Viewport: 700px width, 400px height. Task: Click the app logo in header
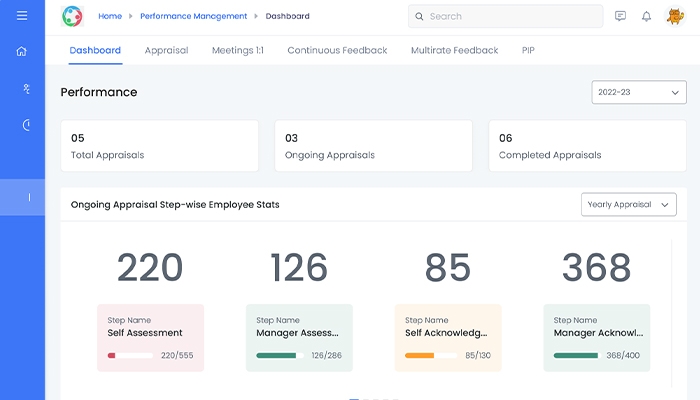72,16
